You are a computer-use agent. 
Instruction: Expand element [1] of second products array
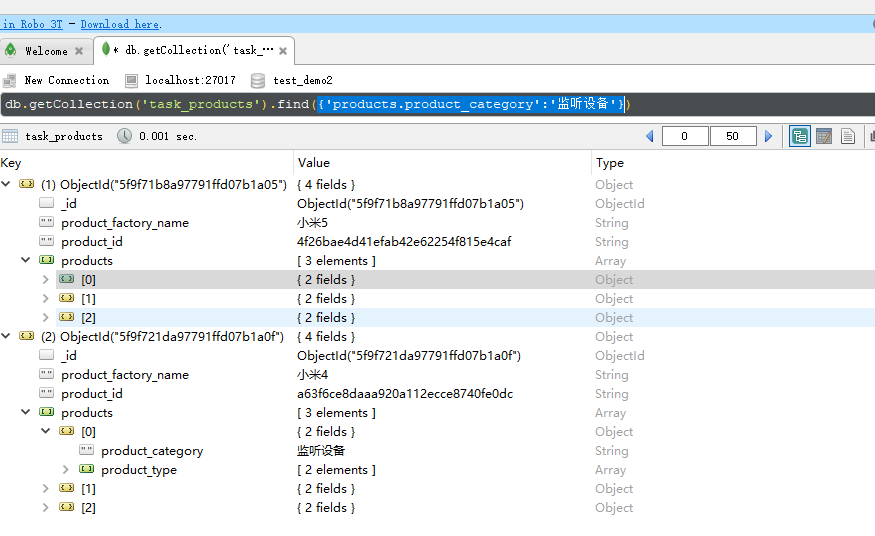pos(46,489)
